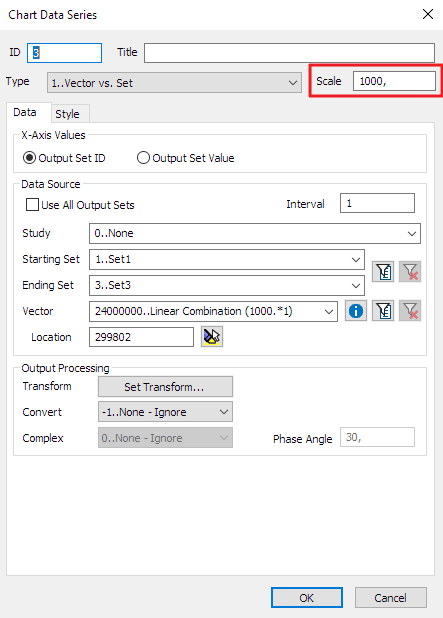Open the Type dropdown showing Vector vs. Set

174,83
